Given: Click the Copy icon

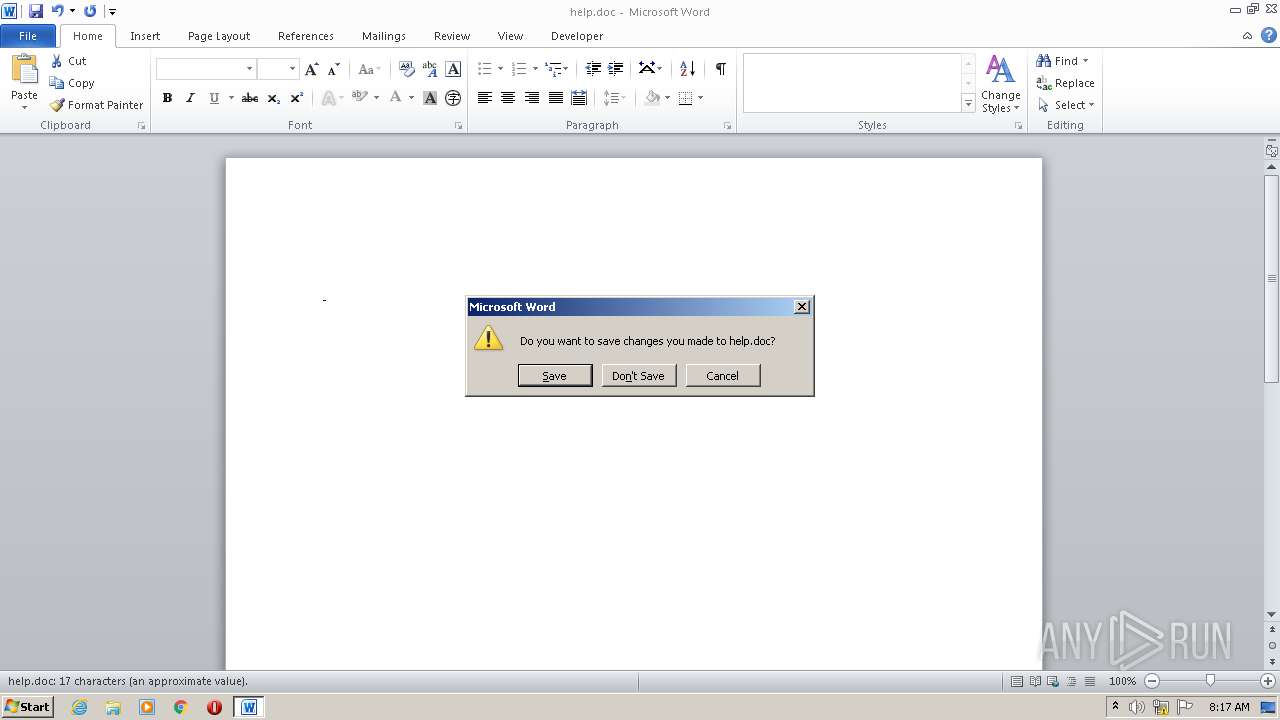Looking at the screenshot, I should point(57,83).
